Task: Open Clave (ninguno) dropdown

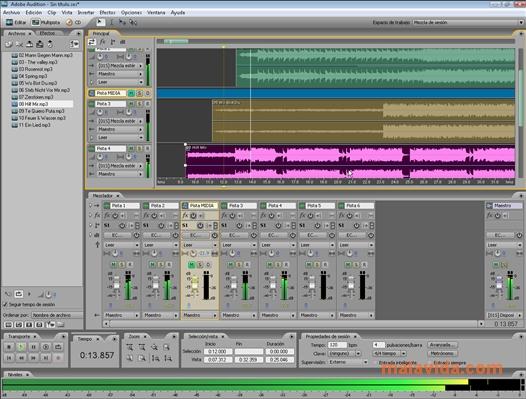Action: pyautogui.click(x=344, y=354)
